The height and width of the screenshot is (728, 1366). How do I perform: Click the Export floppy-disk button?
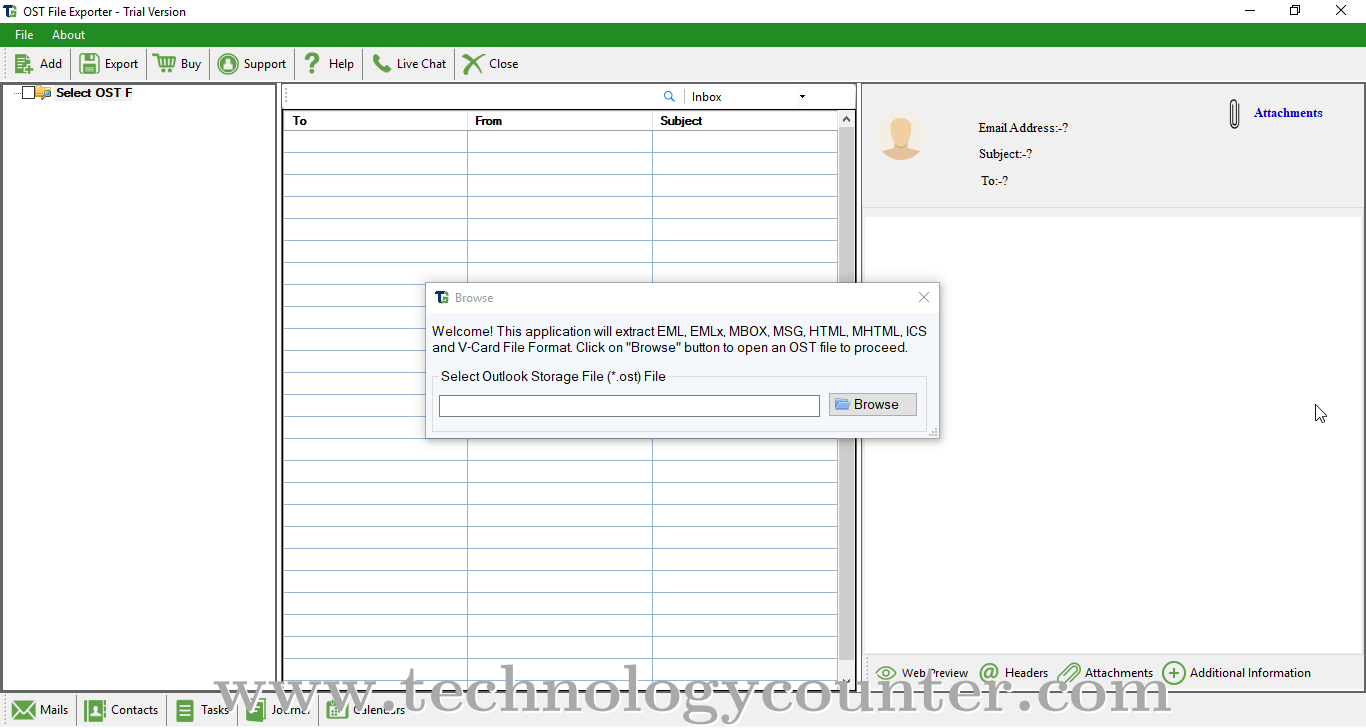pos(109,64)
